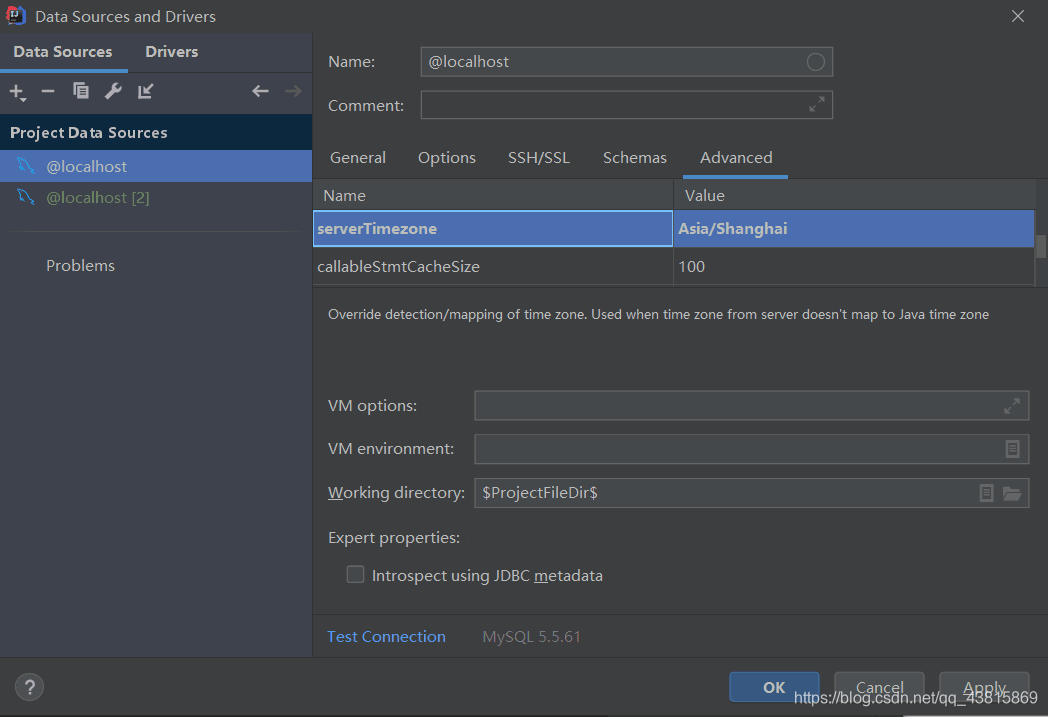Open the Options tab
1048x717 pixels.
[x=446, y=158]
